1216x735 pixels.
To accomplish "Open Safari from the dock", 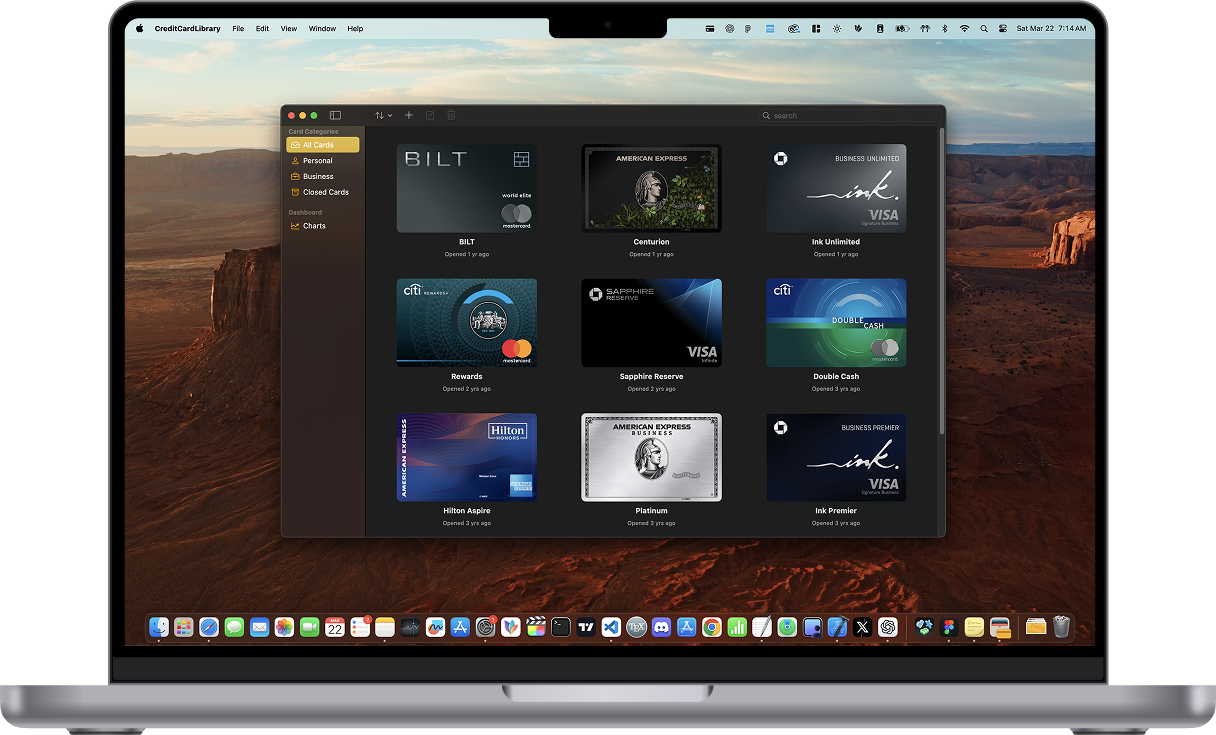I will coord(209,627).
